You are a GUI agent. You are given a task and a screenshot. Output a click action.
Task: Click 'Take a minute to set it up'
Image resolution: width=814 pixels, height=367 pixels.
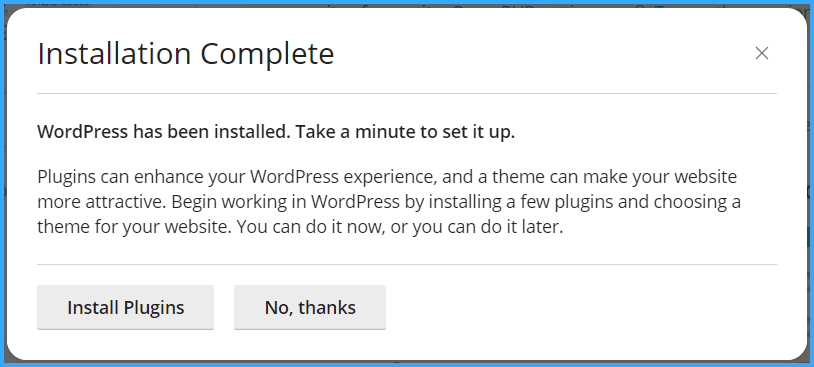405,132
